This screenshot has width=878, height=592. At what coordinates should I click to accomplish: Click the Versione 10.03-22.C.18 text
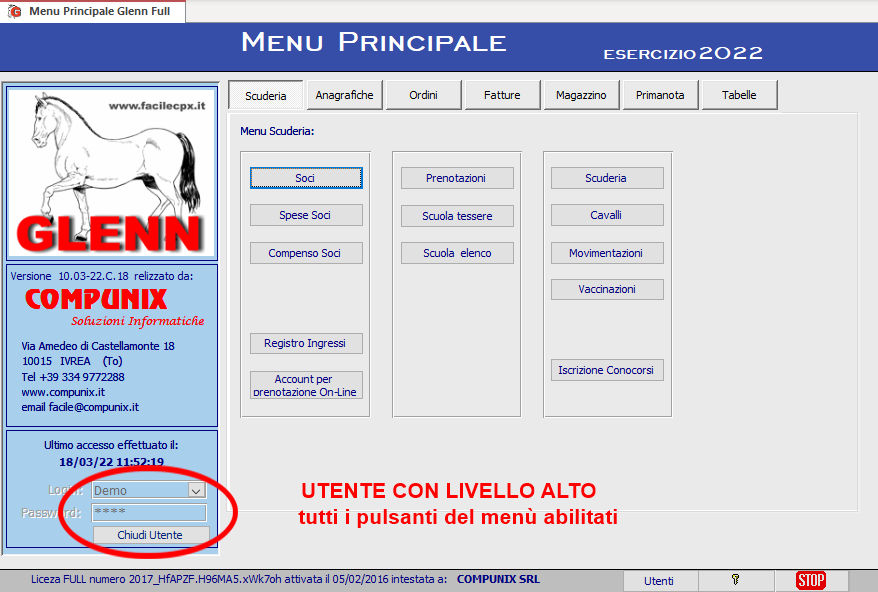click(x=69, y=276)
